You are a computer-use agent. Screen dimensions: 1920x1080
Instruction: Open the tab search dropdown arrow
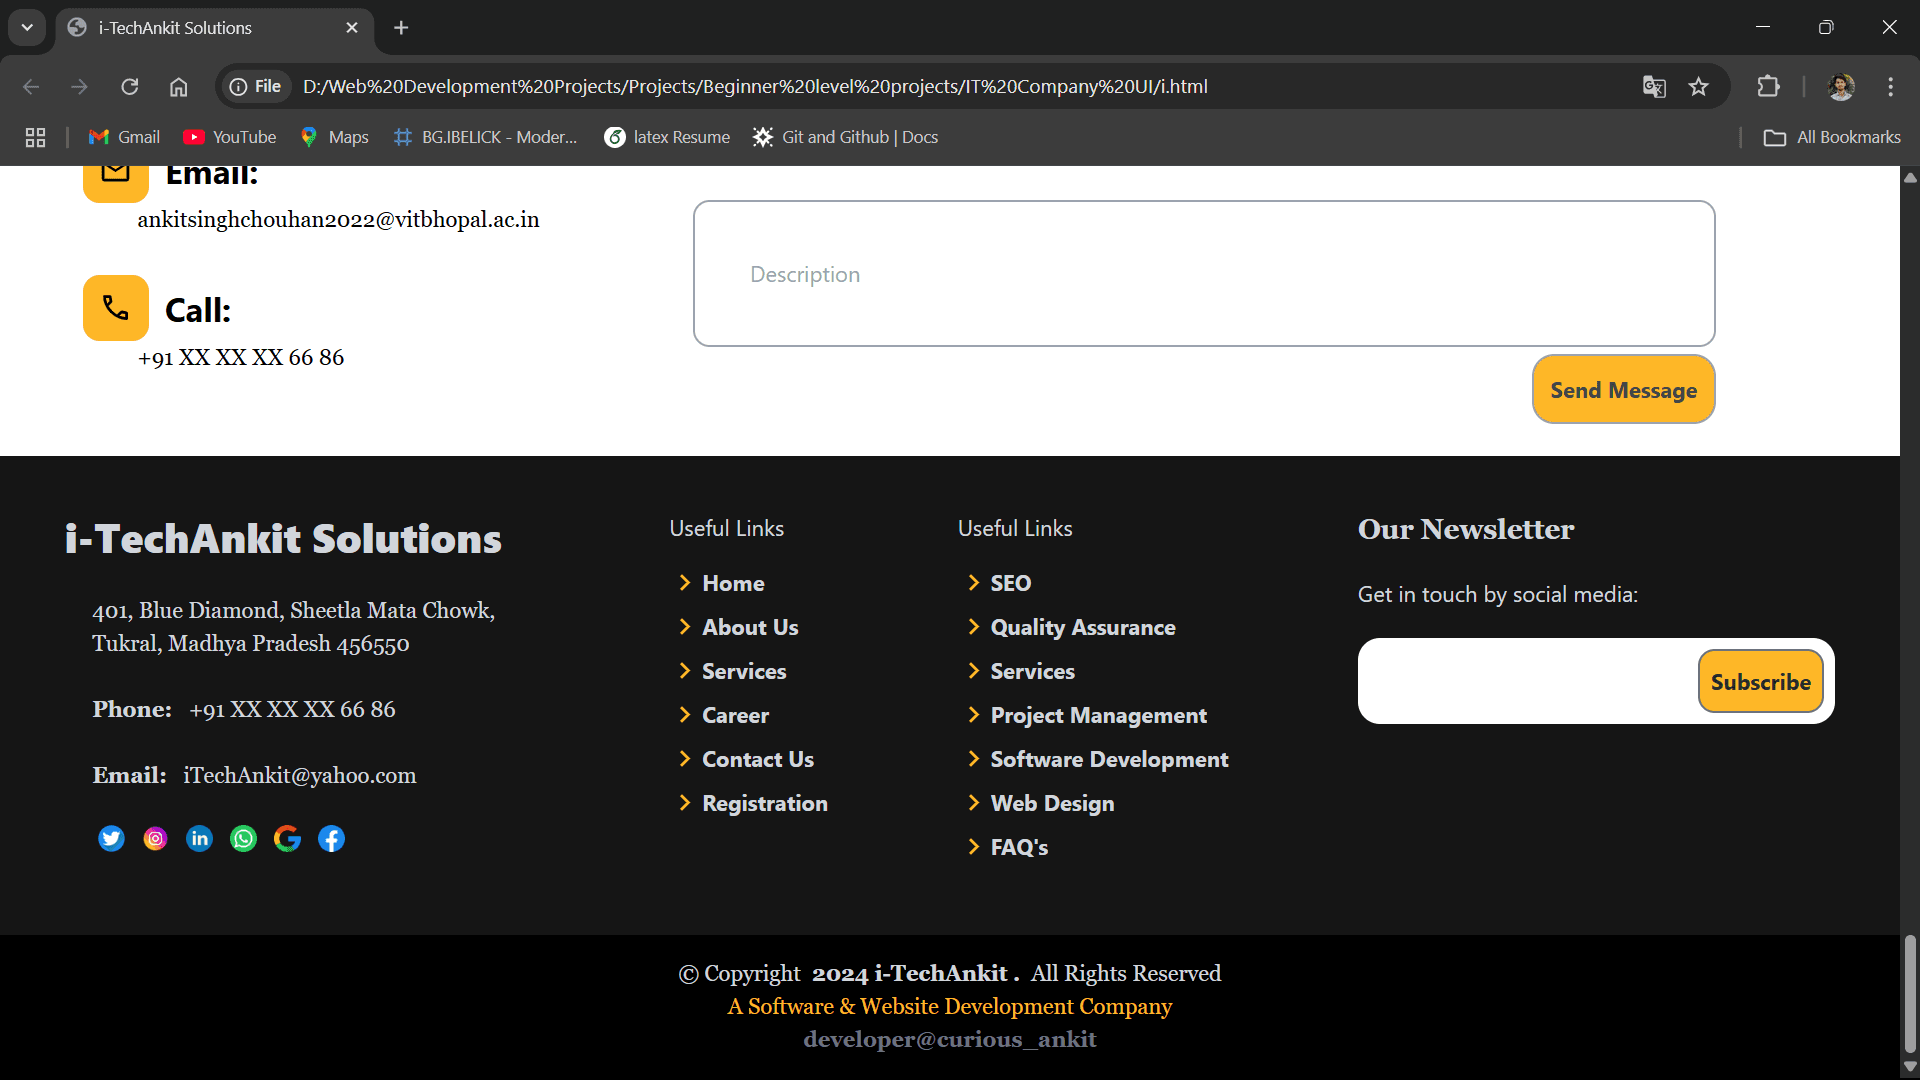coord(27,28)
